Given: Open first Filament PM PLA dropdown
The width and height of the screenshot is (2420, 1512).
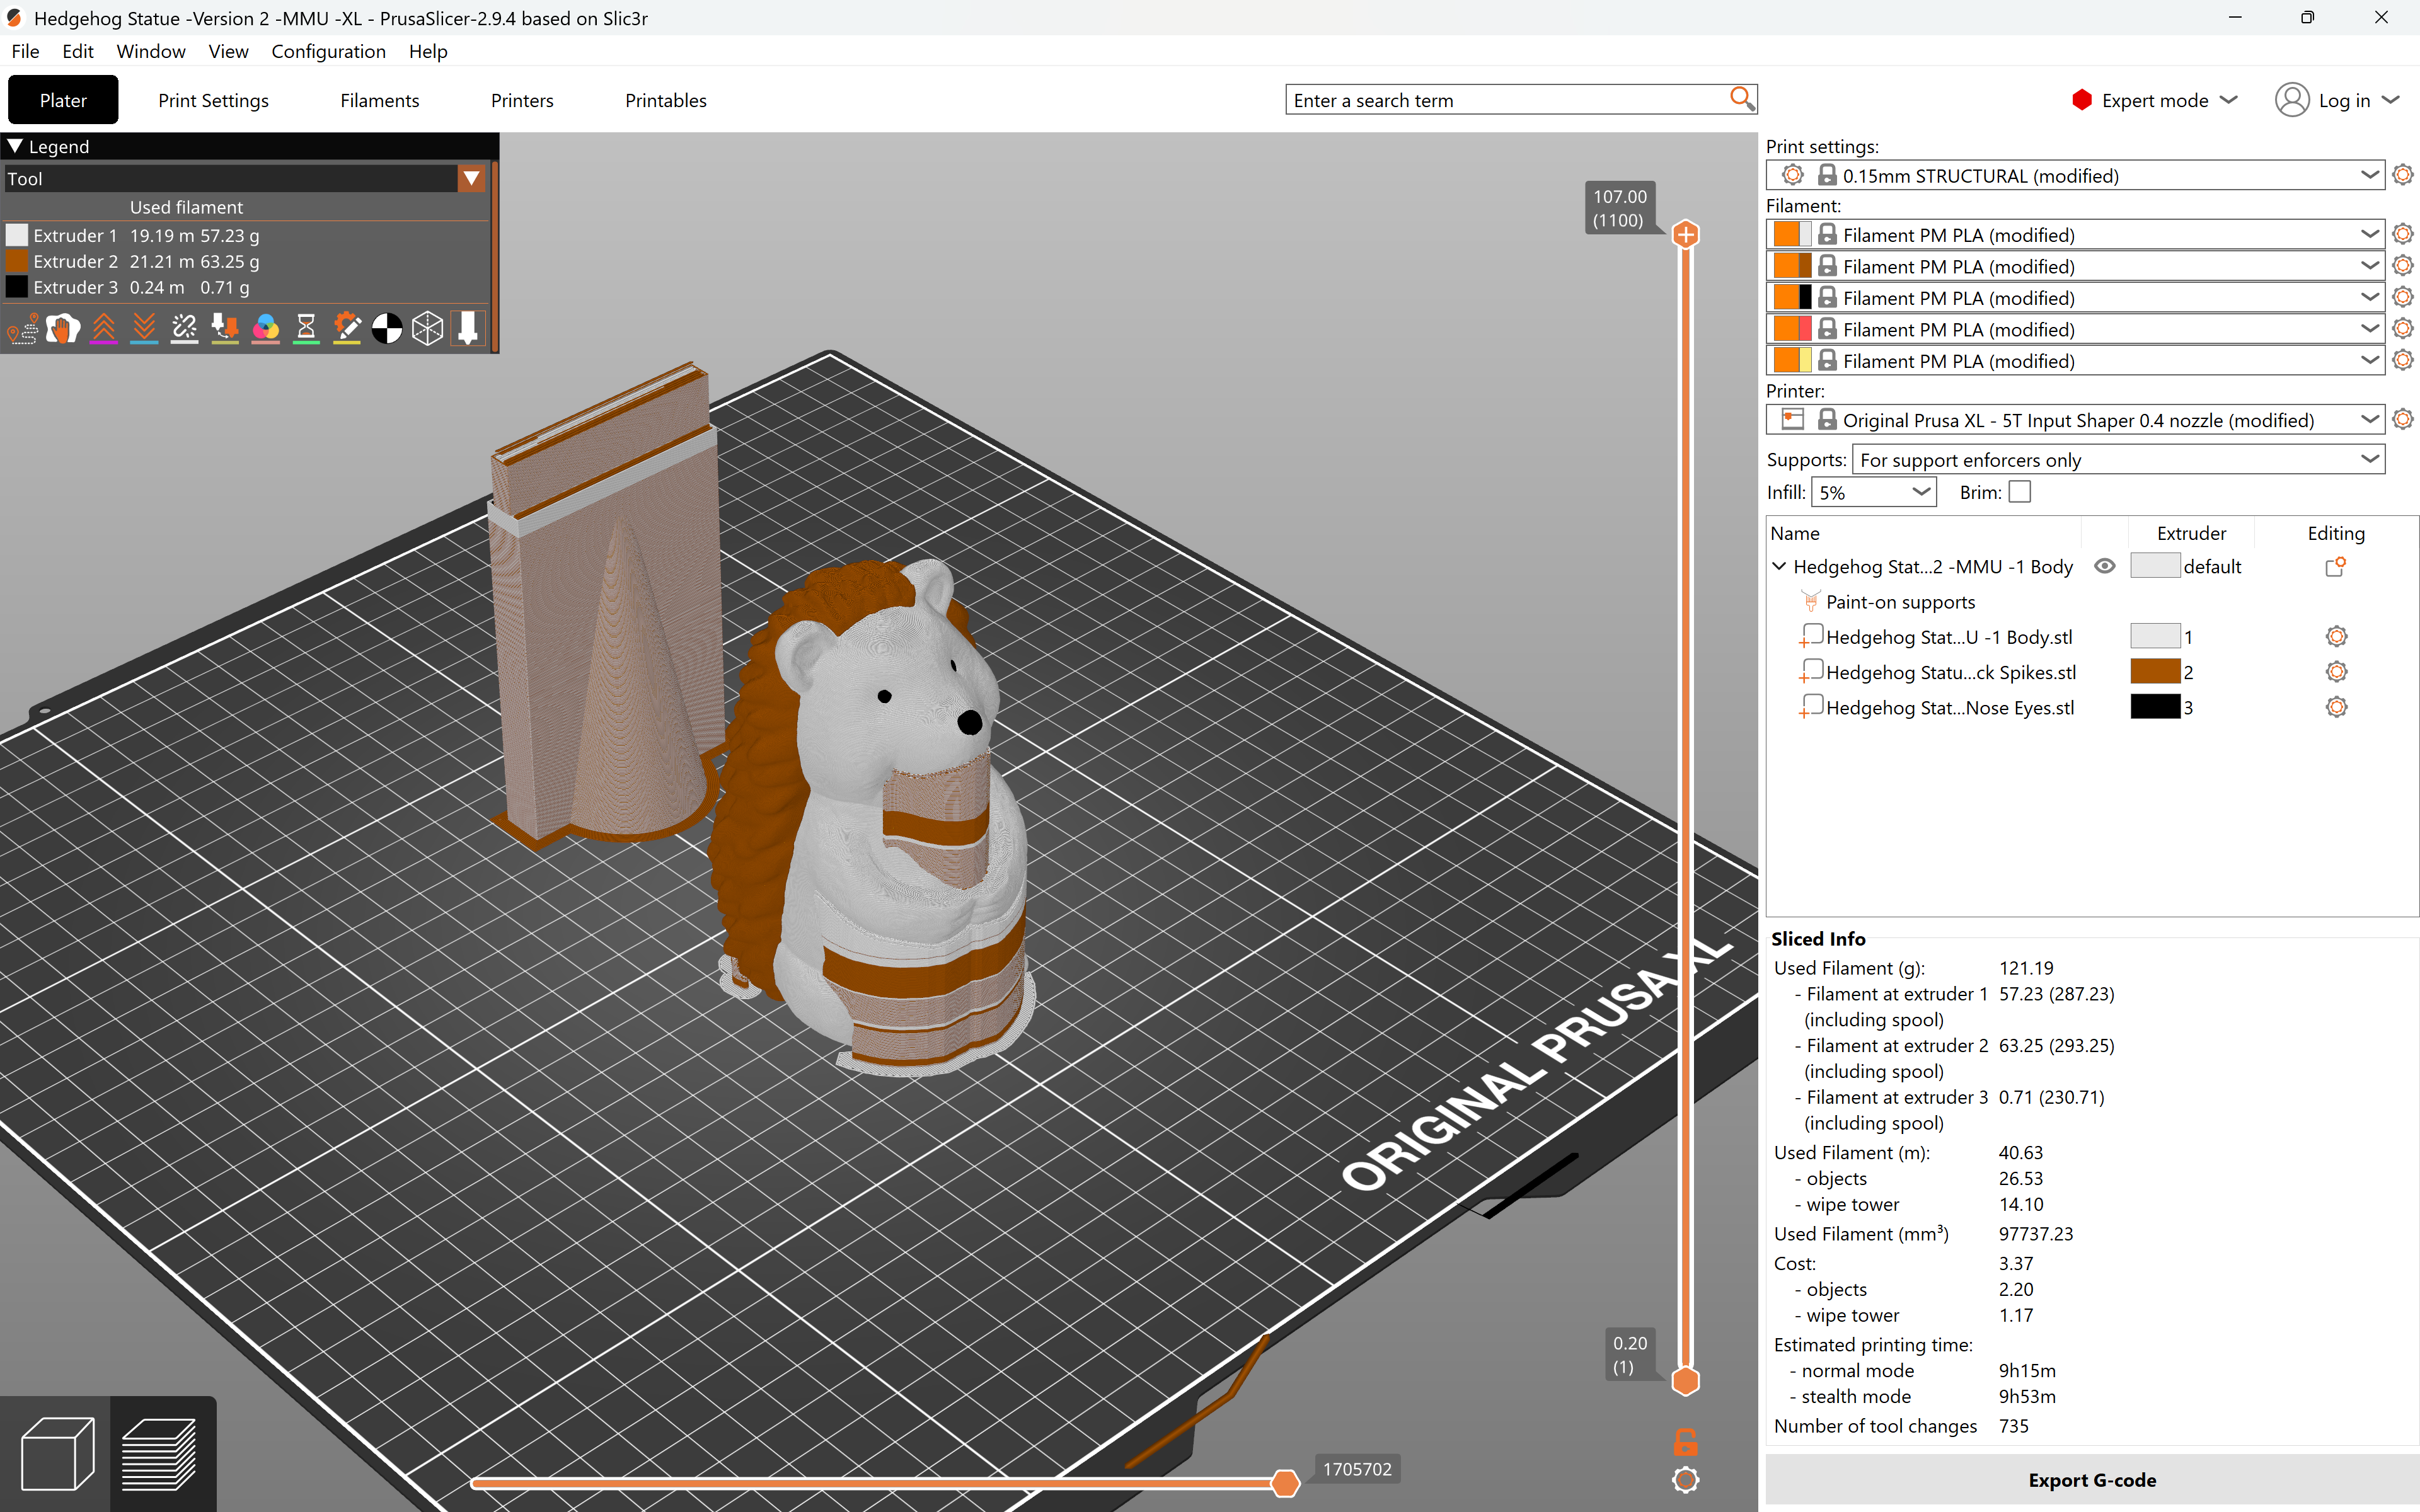Looking at the screenshot, I should click(x=2369, y=234).
